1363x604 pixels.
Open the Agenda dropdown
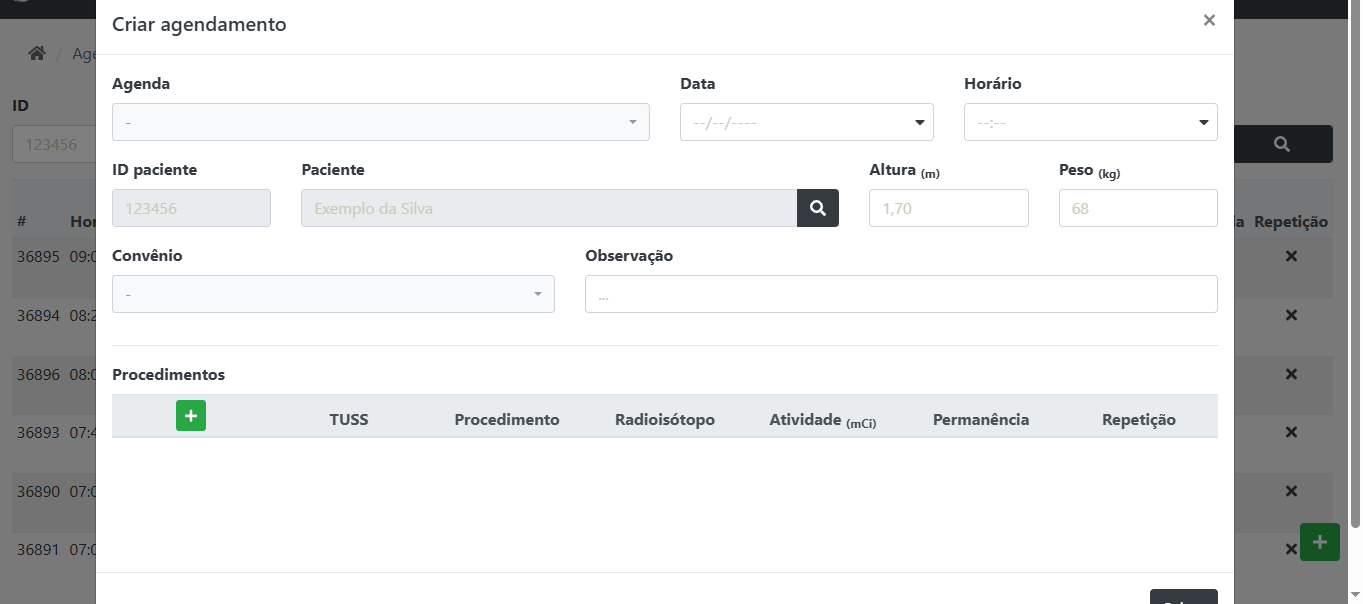(x=380, y=122)
